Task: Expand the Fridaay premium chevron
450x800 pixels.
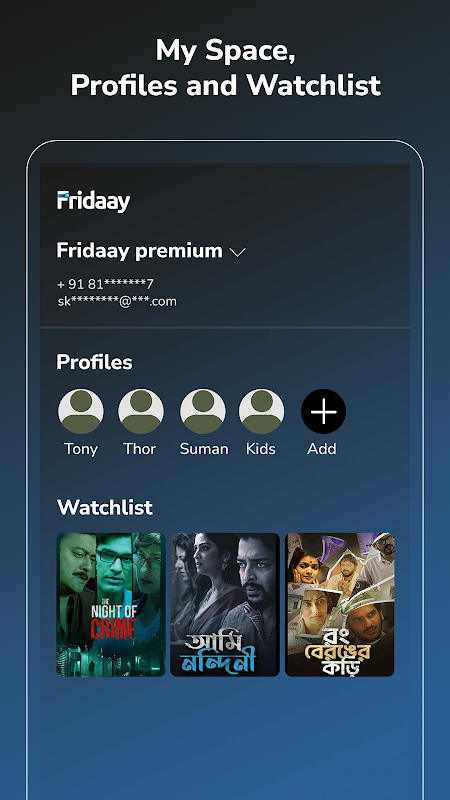Action: tap(238, 252)
